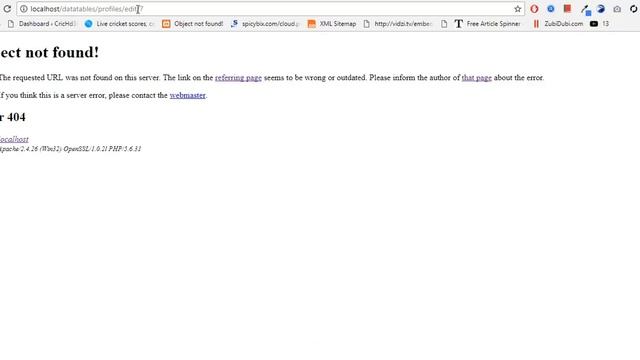This screenshot has width=640, height=360.
Task: Open the pen extension icon with blue badge
Action: pyautogui.click(x=586, y=9)
